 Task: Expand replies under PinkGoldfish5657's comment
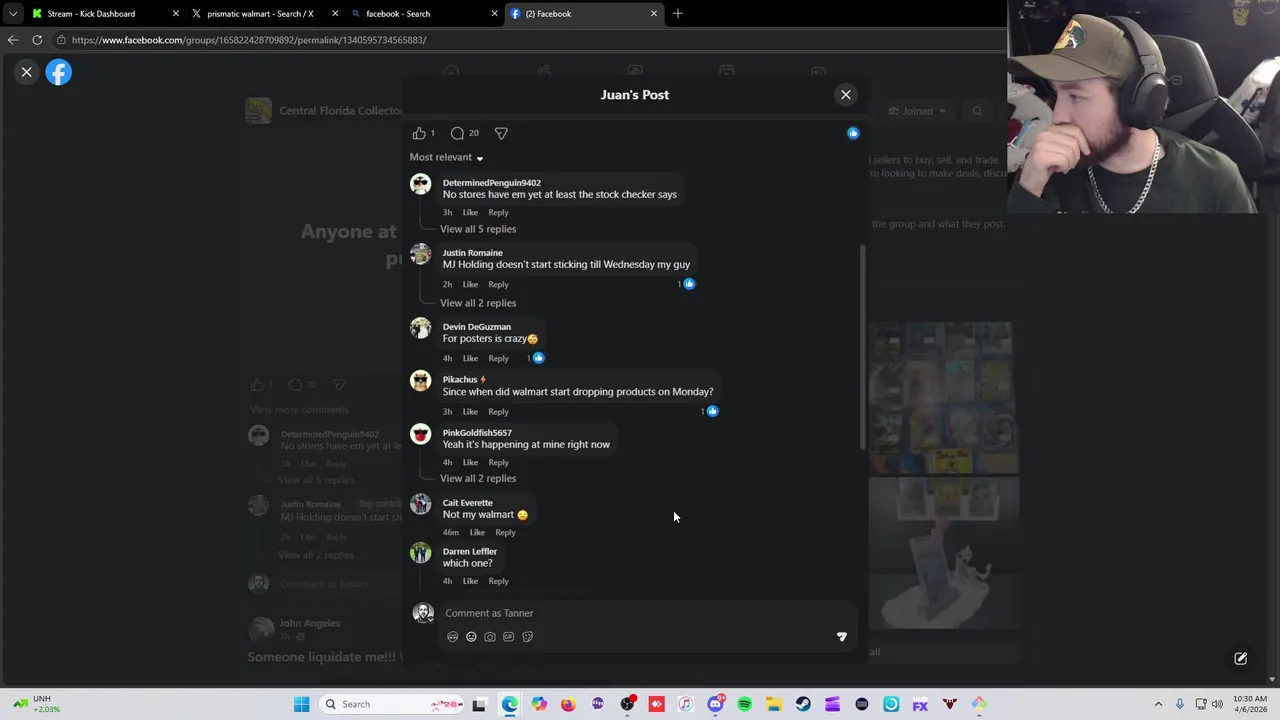pyautogui.click(x=478, y=478)
